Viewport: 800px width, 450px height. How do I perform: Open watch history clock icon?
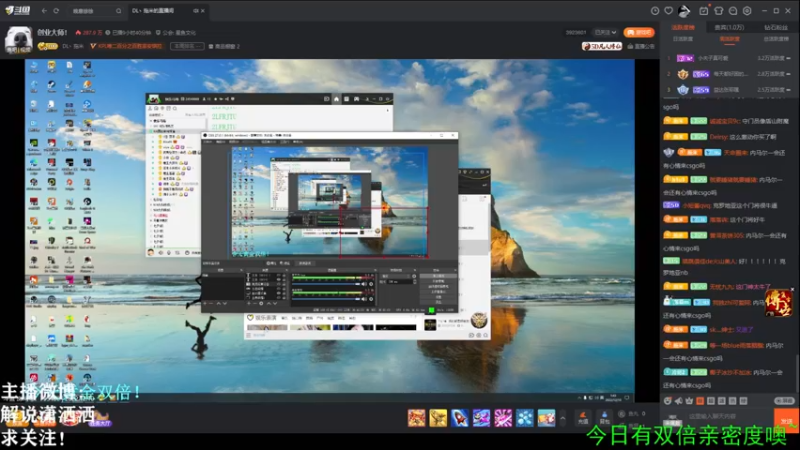(x=655, y=11)
